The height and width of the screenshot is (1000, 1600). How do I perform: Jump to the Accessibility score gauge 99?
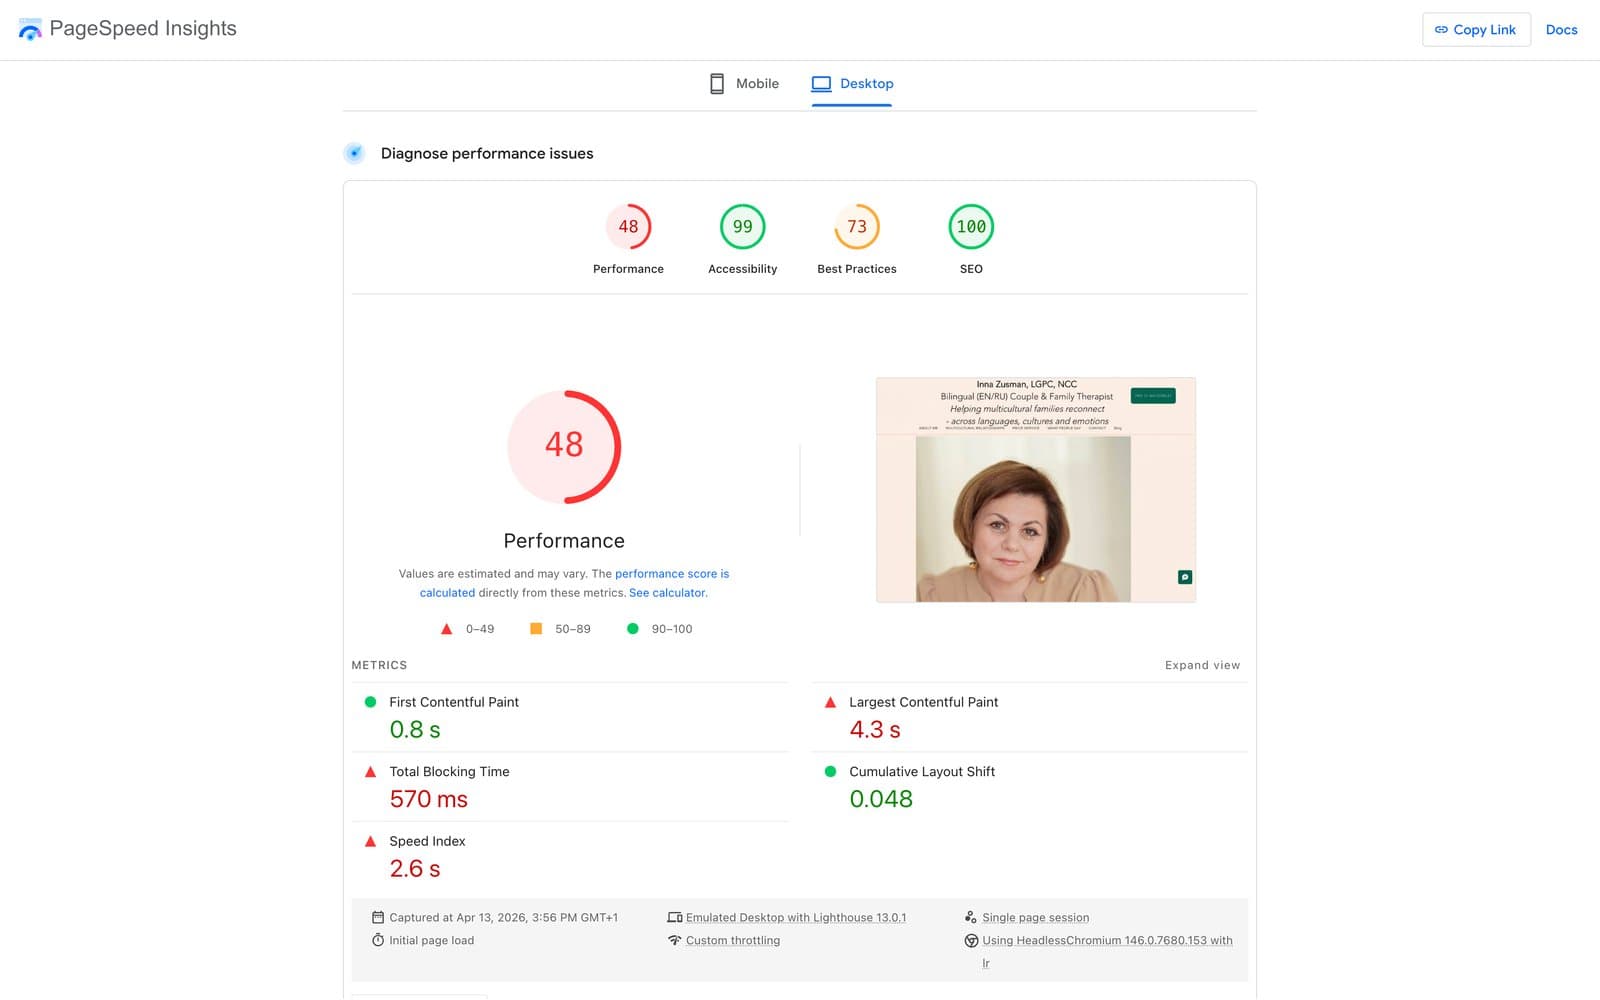tap(742, 239)
